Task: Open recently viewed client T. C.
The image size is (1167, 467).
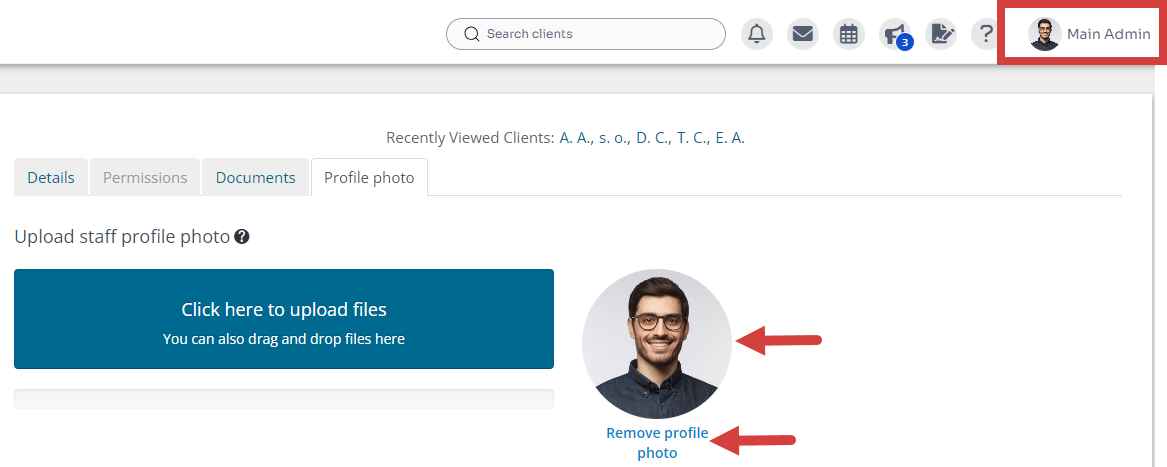Action: pyautogui.click(x=690, y=138)
